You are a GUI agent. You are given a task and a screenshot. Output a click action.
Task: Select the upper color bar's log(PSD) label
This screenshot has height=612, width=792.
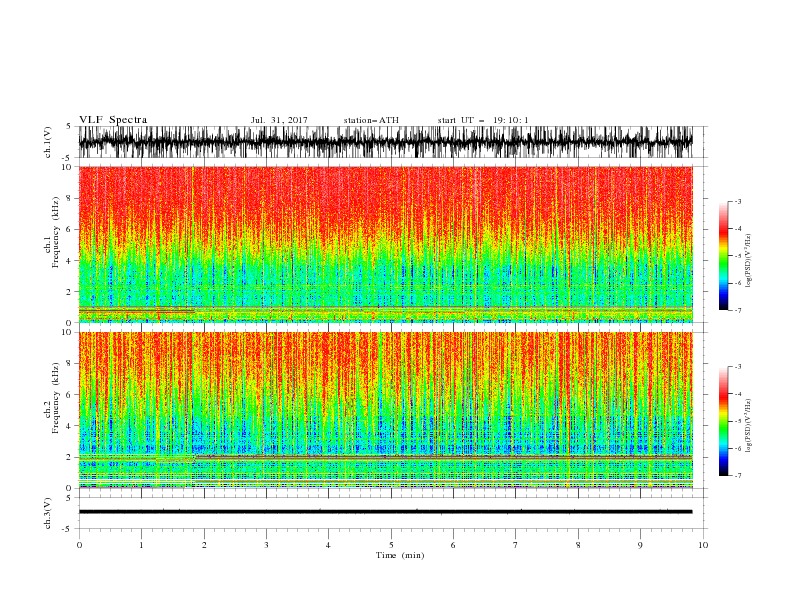pos(749,261)
